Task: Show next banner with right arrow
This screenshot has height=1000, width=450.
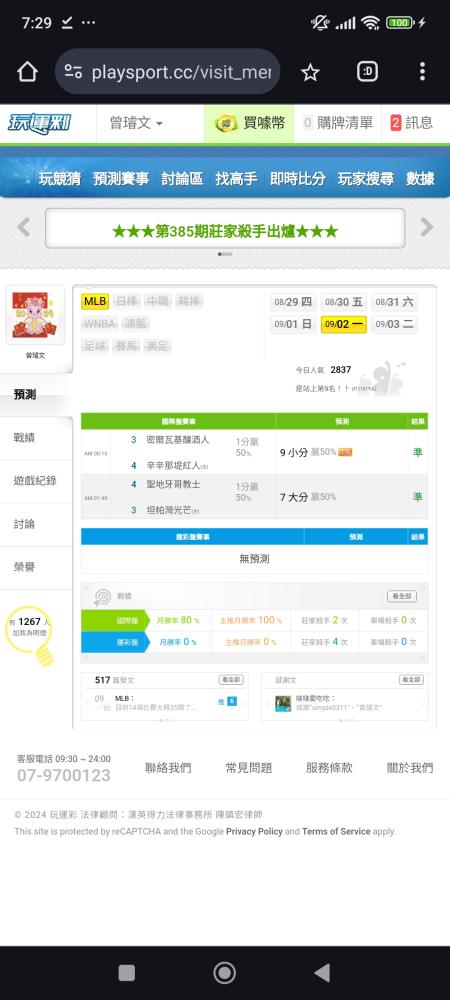Action: click(x=426, y=227)
